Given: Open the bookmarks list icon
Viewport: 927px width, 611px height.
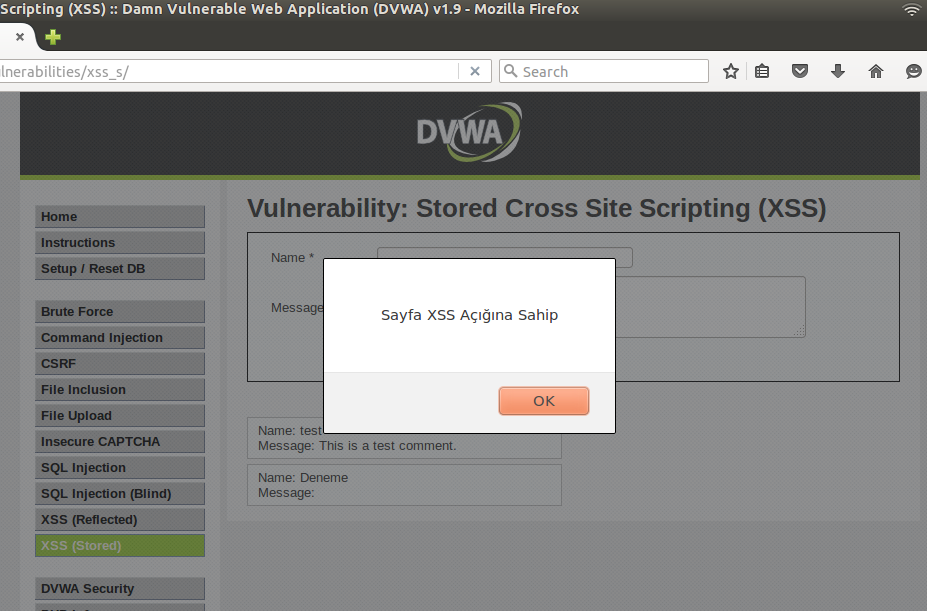Looking at the screenshot, I should (762, 72).
